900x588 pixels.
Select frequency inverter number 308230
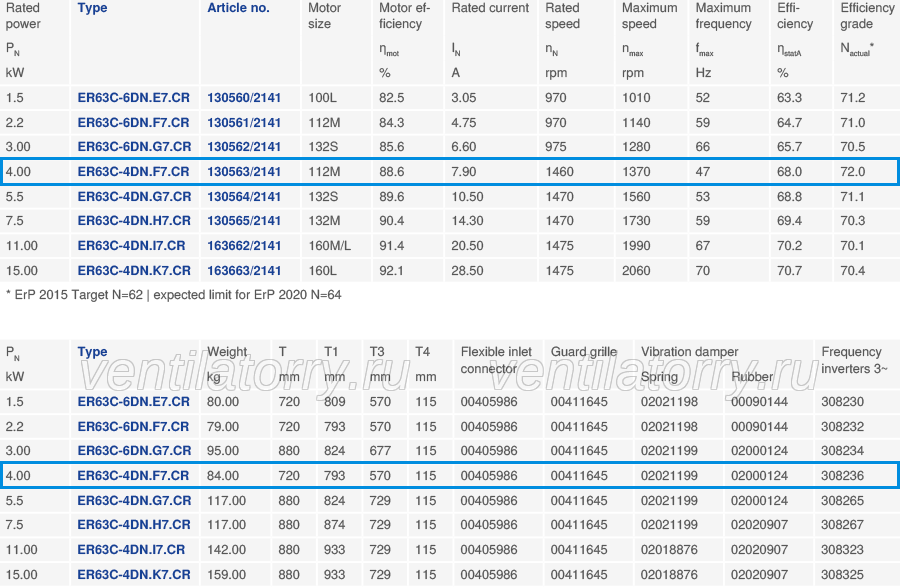[x=842, y=401]
